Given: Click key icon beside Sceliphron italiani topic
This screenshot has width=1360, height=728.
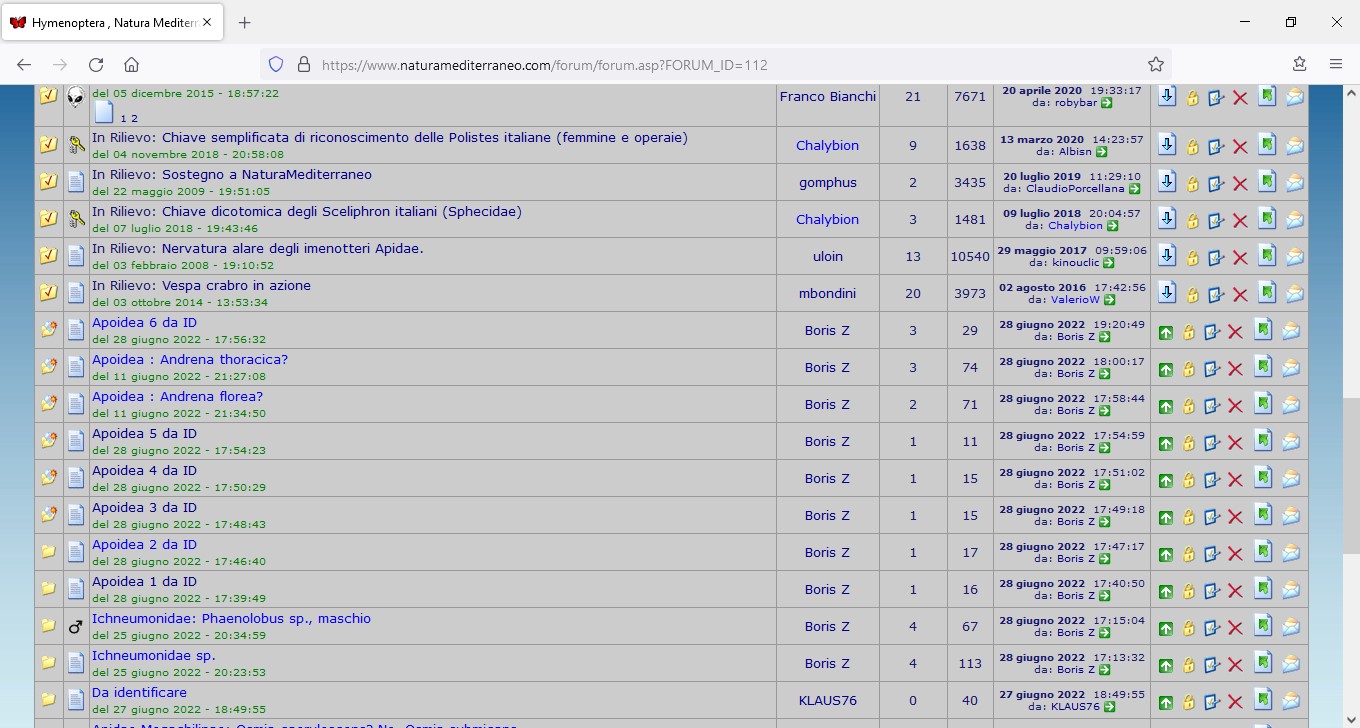Looking at the screenshot, I should pyautogui.click(x=76, y=219).
